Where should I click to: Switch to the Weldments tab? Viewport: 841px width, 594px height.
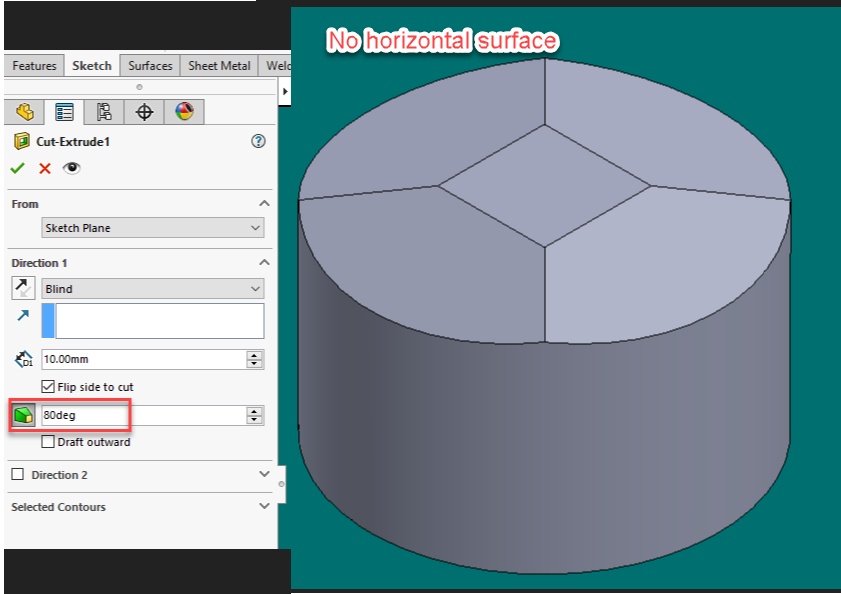tap(276, 65)
